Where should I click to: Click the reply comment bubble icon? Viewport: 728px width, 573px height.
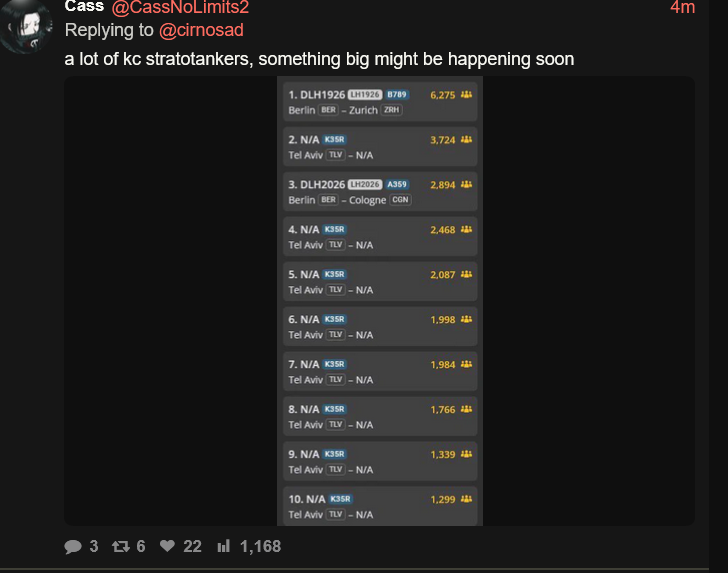[73, 547]
